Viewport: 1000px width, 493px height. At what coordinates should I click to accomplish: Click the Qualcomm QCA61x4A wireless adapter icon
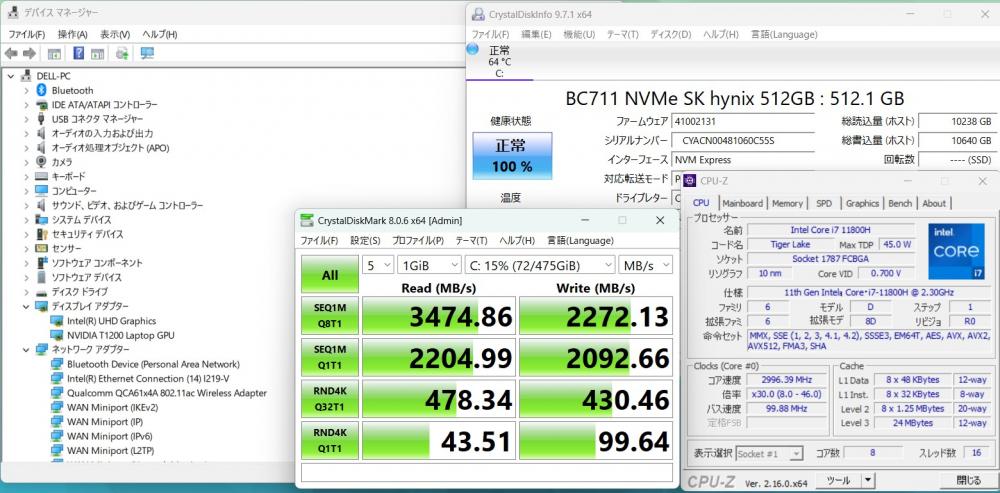click(x=57, y=393)
